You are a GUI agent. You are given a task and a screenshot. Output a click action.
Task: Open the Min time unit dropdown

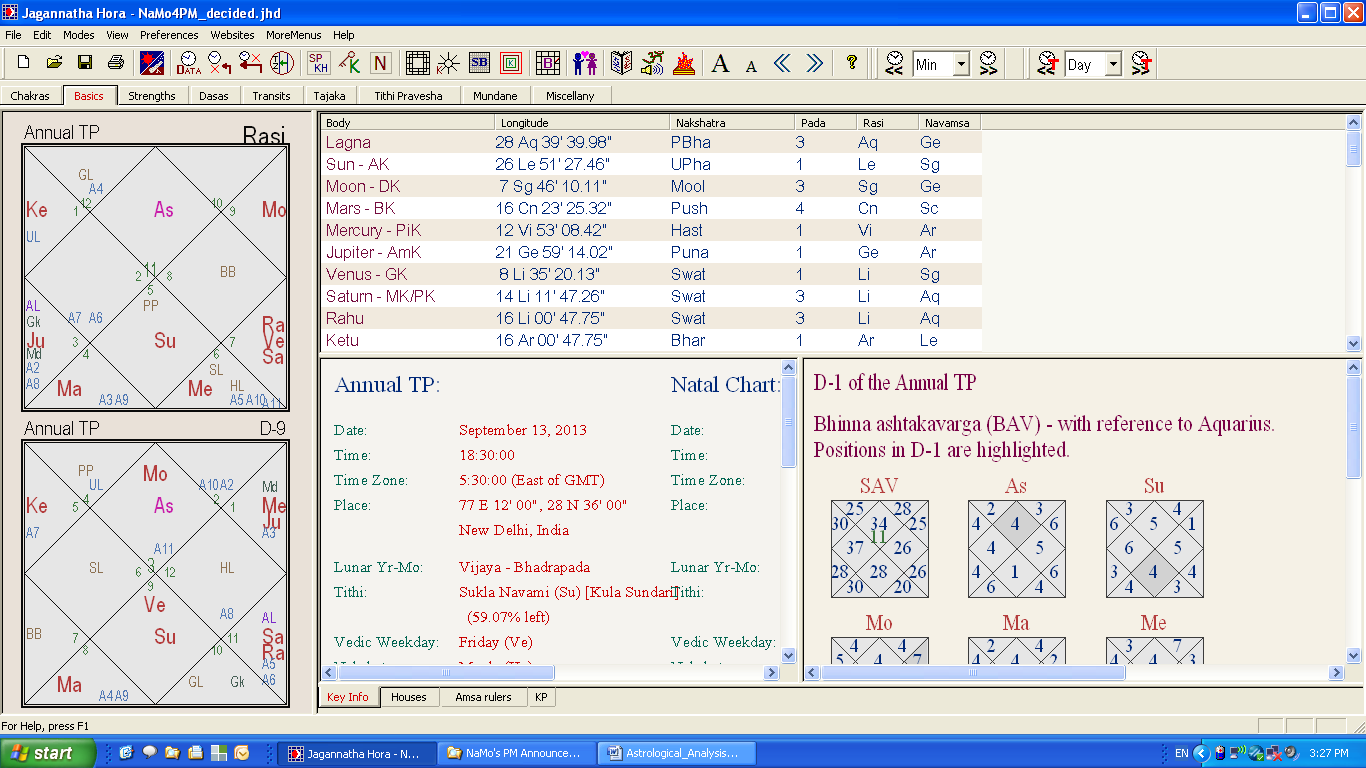click(961, 64)
